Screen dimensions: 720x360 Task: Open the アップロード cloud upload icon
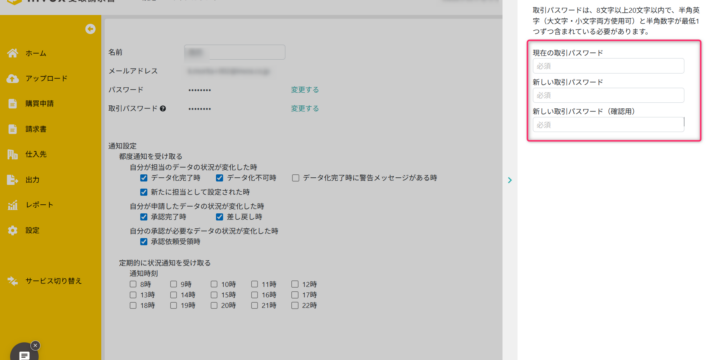pos(13,79)
